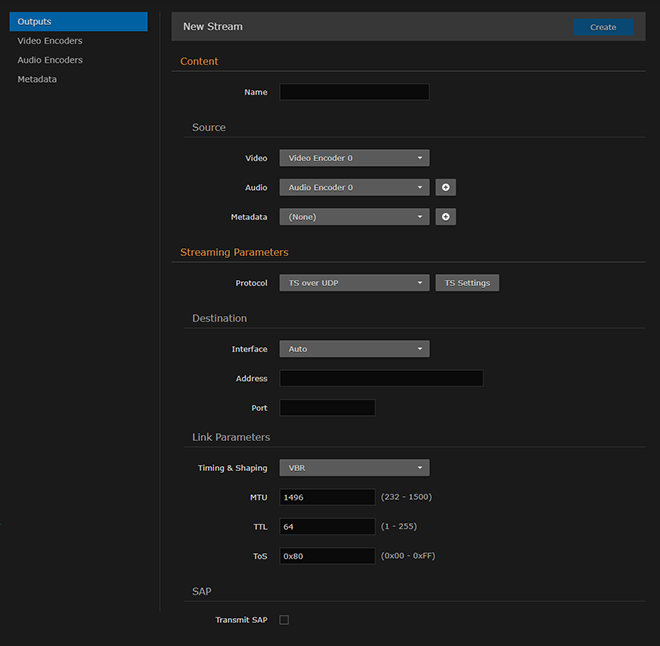Expand the Timing & Shaping VBR dropdown
Screen dimensions: 660x646
click(354, 468)
